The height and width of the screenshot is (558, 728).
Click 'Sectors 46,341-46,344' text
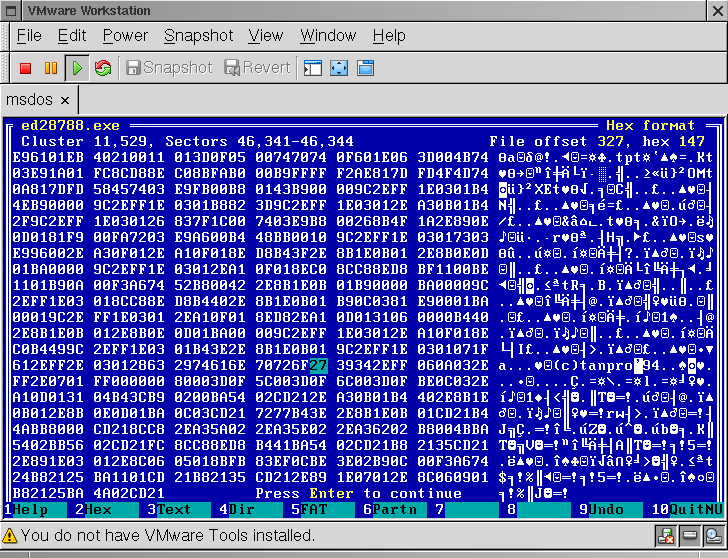[x=259, y=142]
